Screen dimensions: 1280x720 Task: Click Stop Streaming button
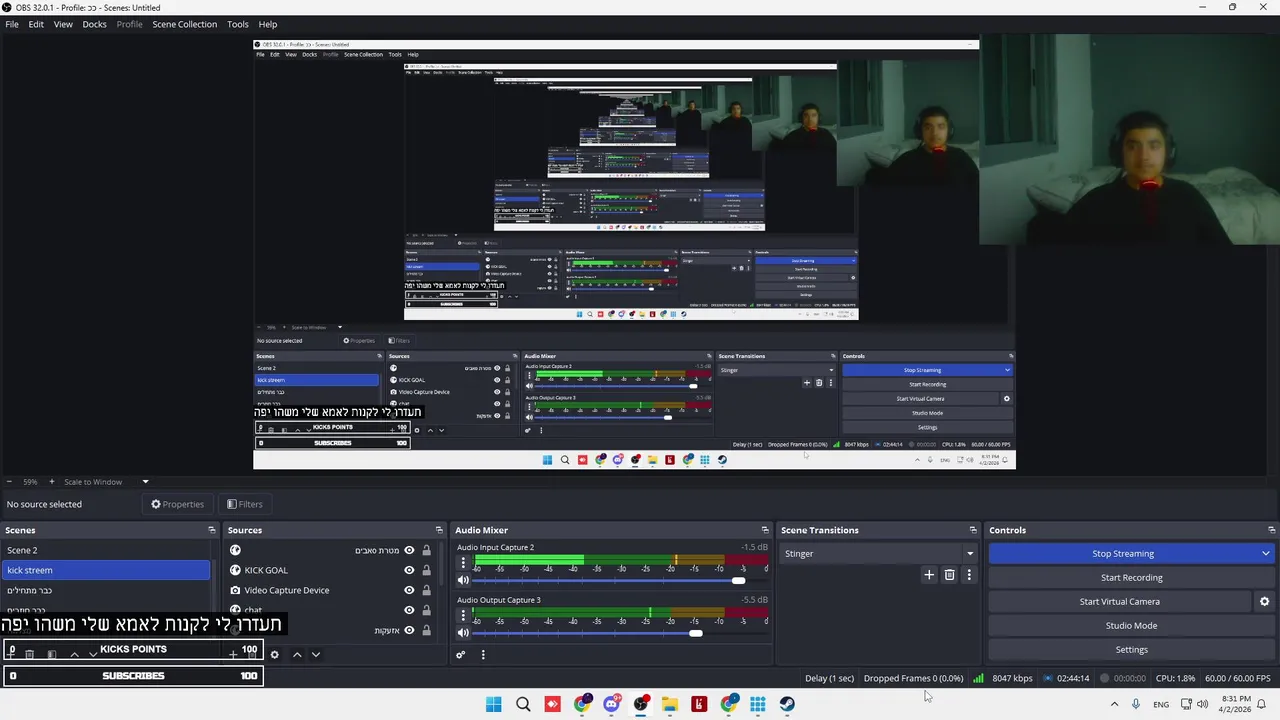pyautogui.click(x=1122, y=554)
